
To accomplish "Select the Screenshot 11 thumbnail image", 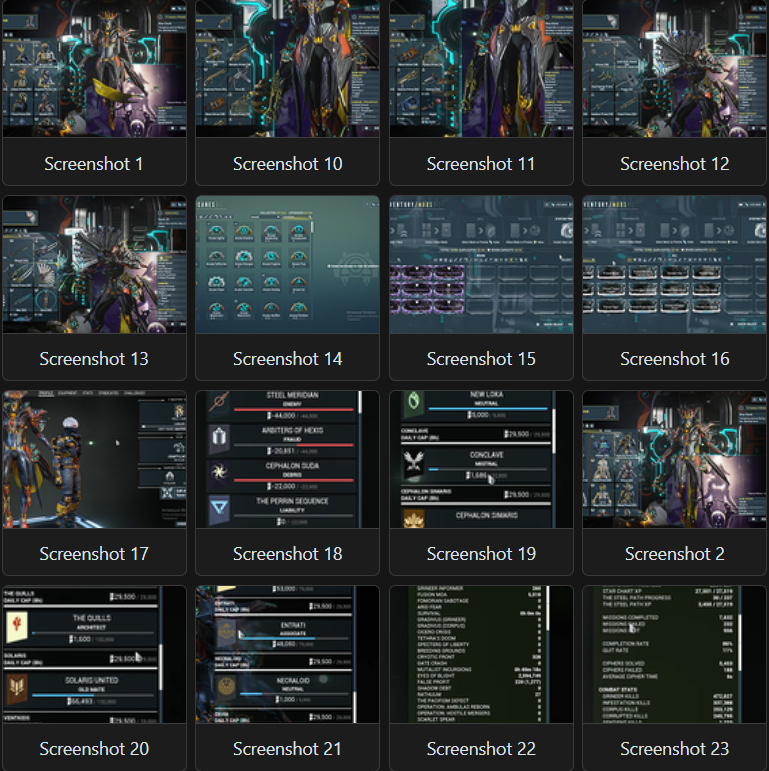I will click(x=481, y=68).
